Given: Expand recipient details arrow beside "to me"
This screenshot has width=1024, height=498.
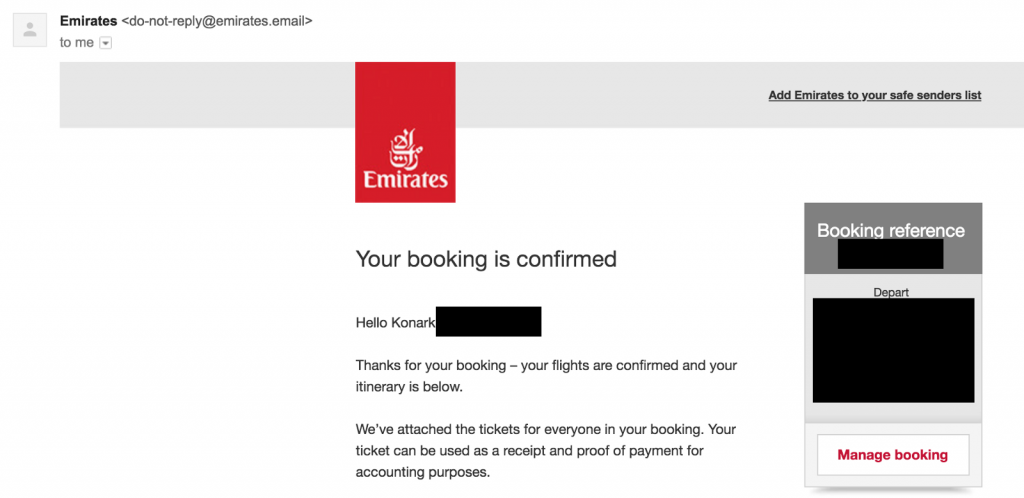Looking at the screenshot, I should [x=105, y=43].
